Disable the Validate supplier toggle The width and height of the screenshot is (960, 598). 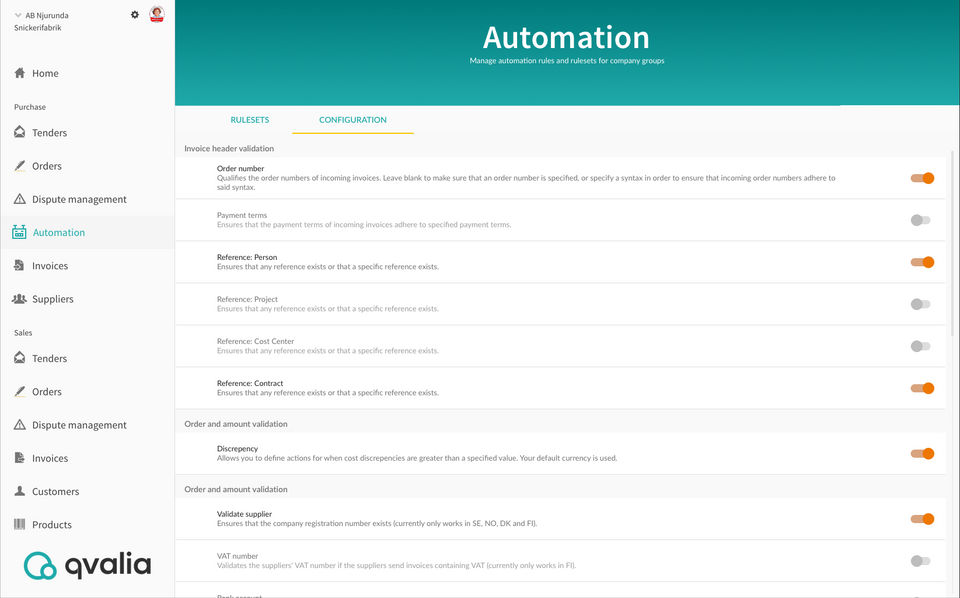click(922, 519)
